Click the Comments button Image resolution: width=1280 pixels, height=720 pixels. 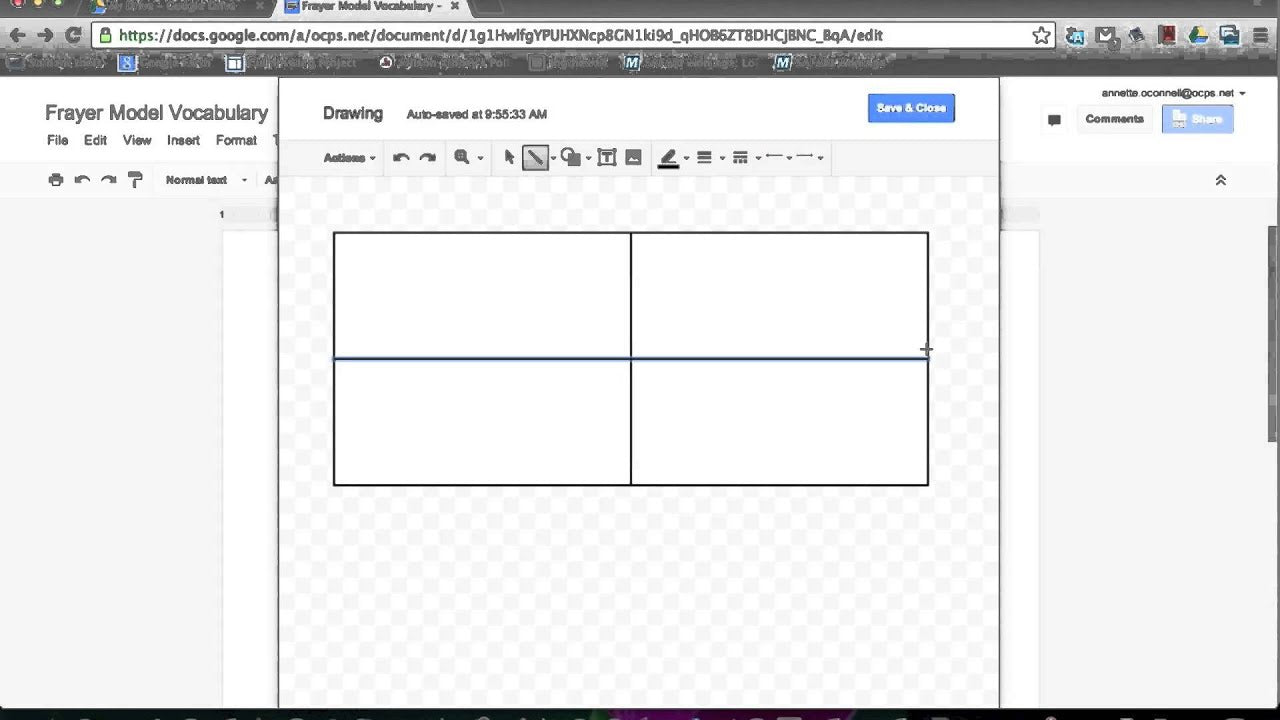coord(1114,119)
